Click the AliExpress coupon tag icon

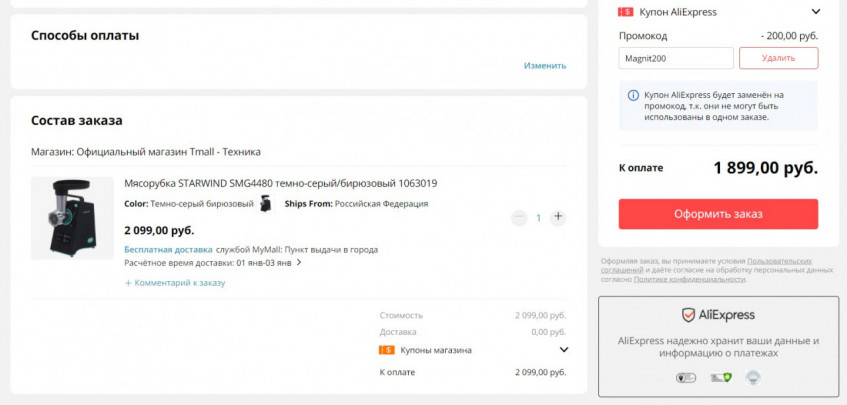point(625,12)
